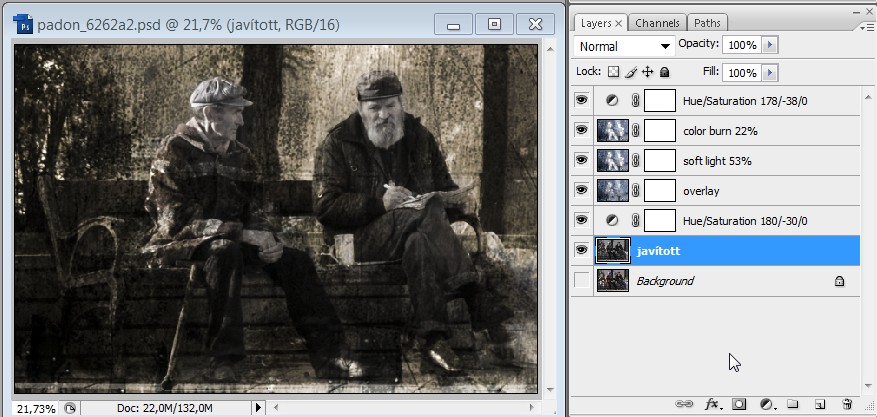This screenshot has width=877, height=417.
Task: Click link icon on Hue/Saturation 180 layer
Action: (x=635, y=221)
